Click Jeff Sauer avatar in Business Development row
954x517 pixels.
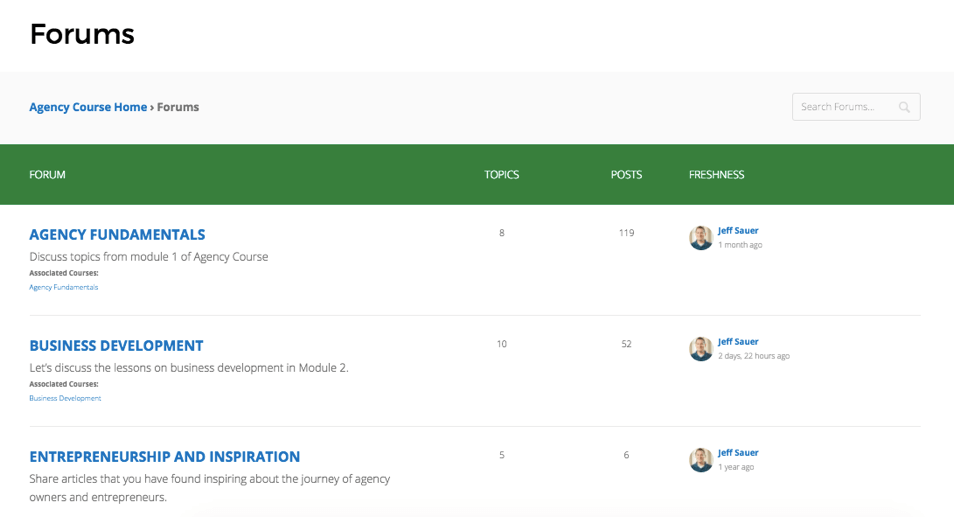click(x=700, y=349)
